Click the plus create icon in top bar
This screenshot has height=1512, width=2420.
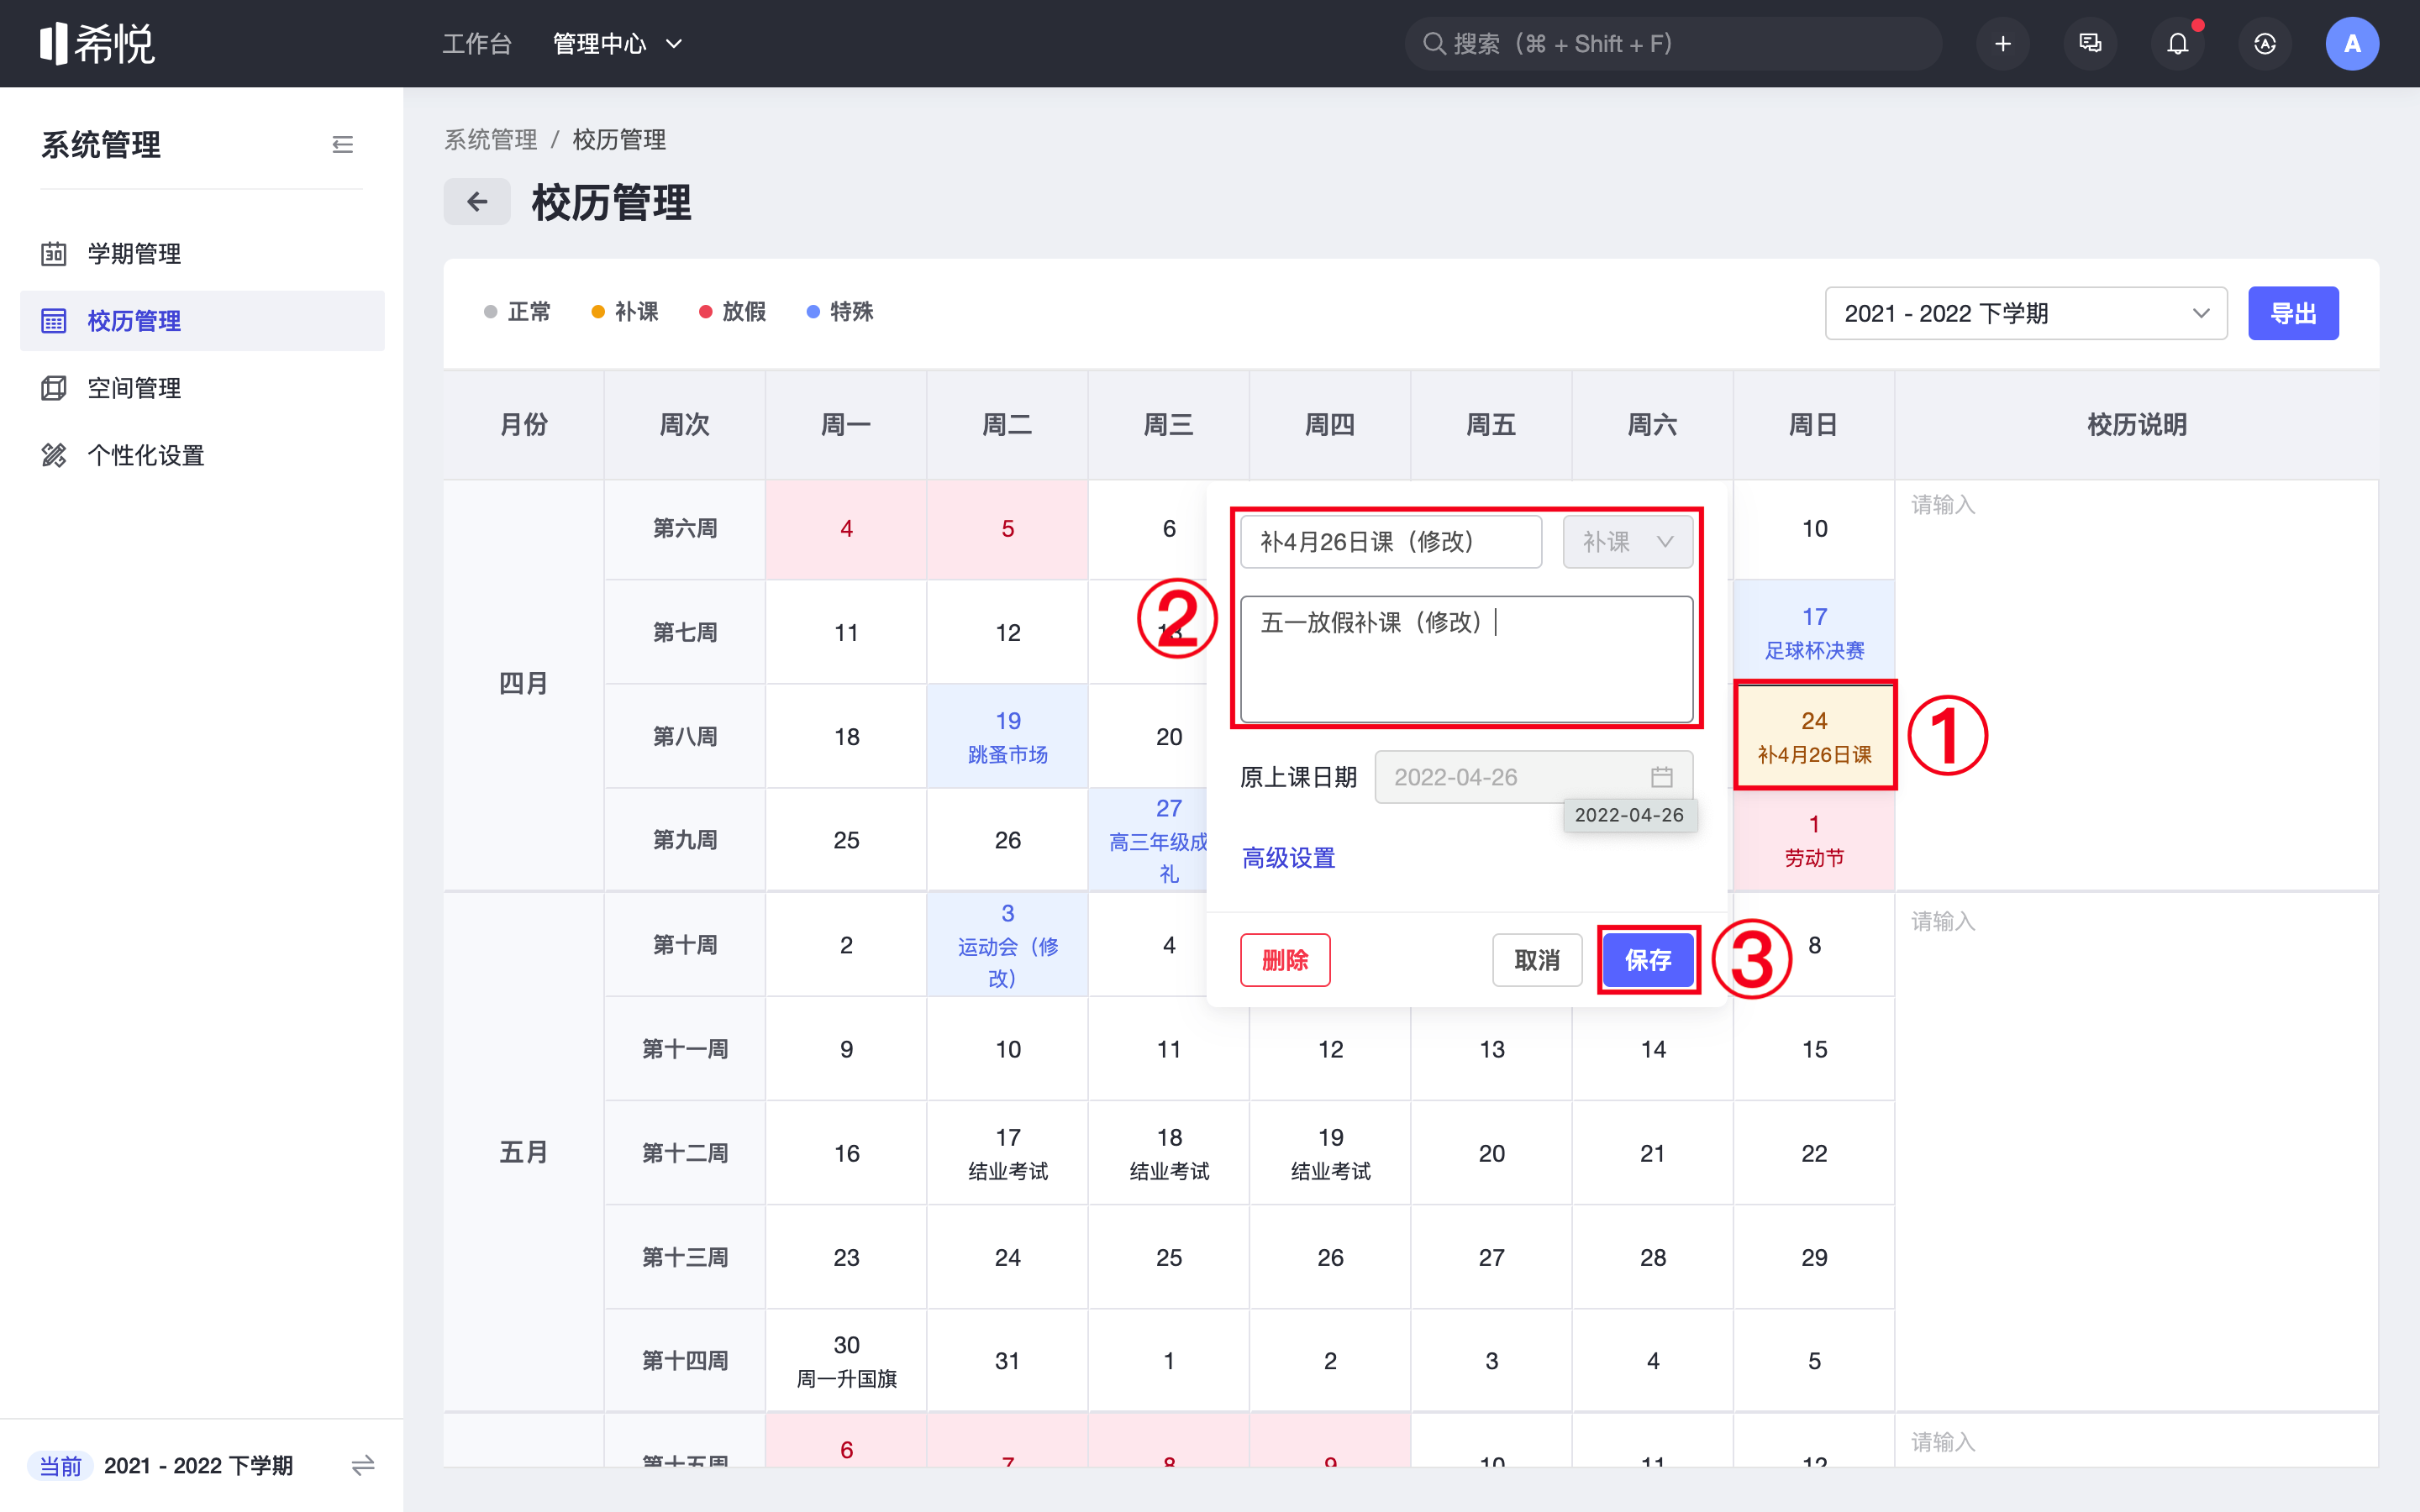pos(2002,44)
